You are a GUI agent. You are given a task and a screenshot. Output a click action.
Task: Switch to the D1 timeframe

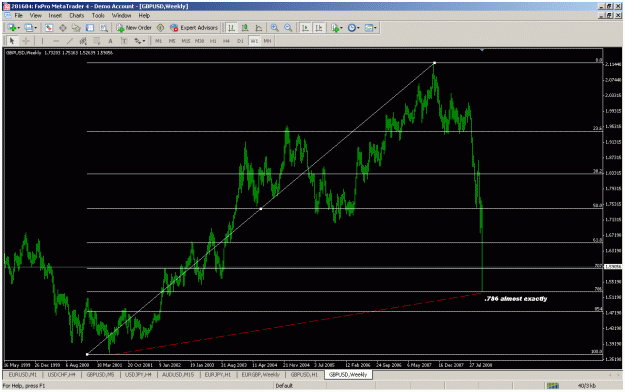point(240,41)
